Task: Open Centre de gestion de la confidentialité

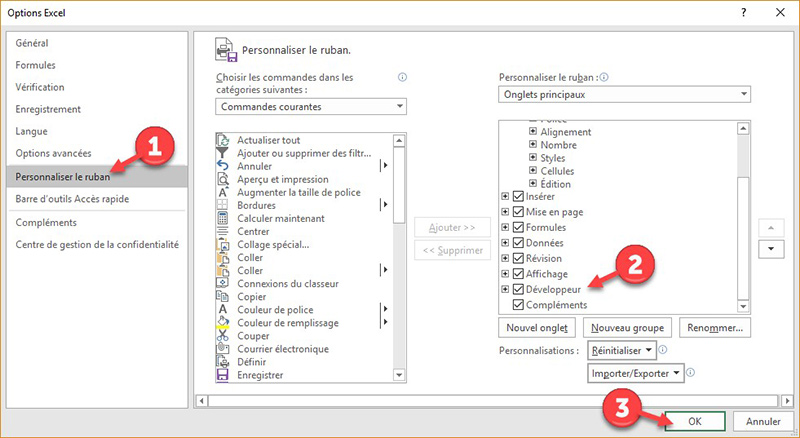Action: 97,245
